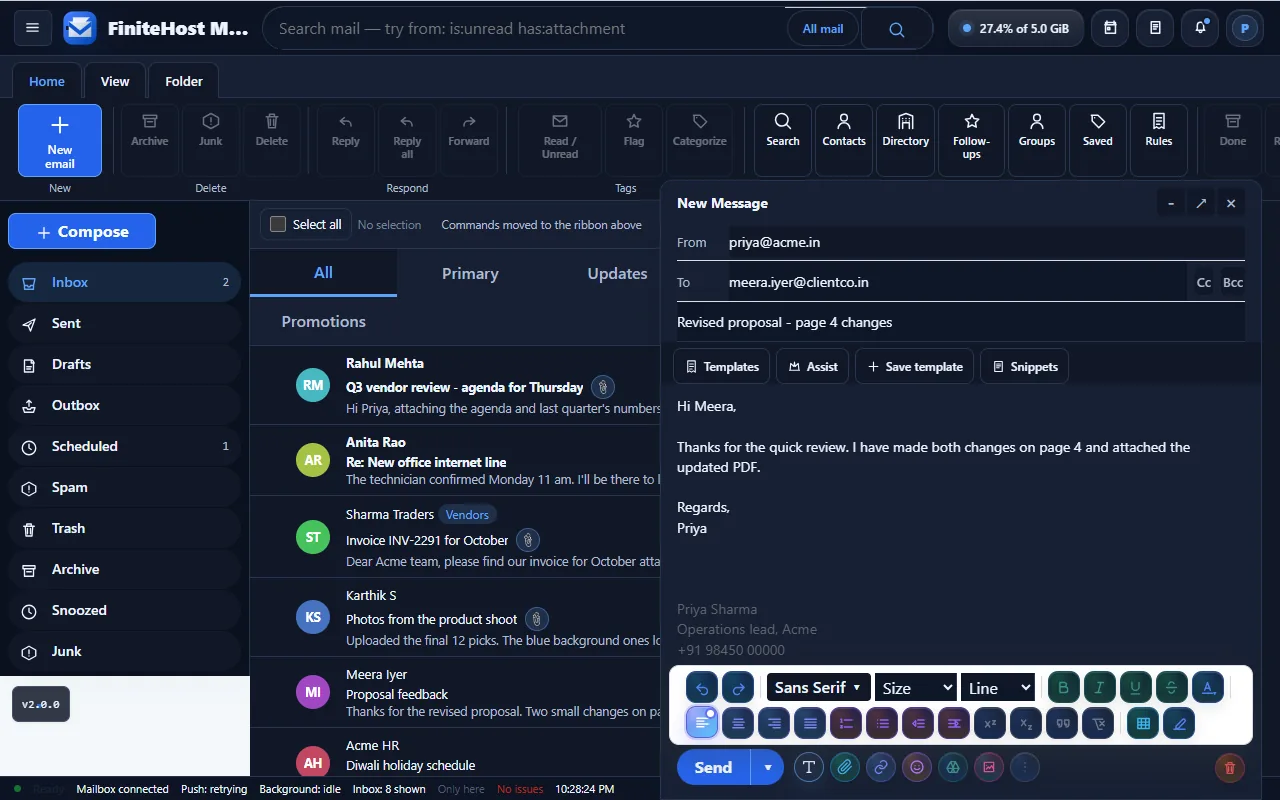Apply bold formatting in message editor
The width and height of the screenshot is (1280, 800).
[1063, 687]
